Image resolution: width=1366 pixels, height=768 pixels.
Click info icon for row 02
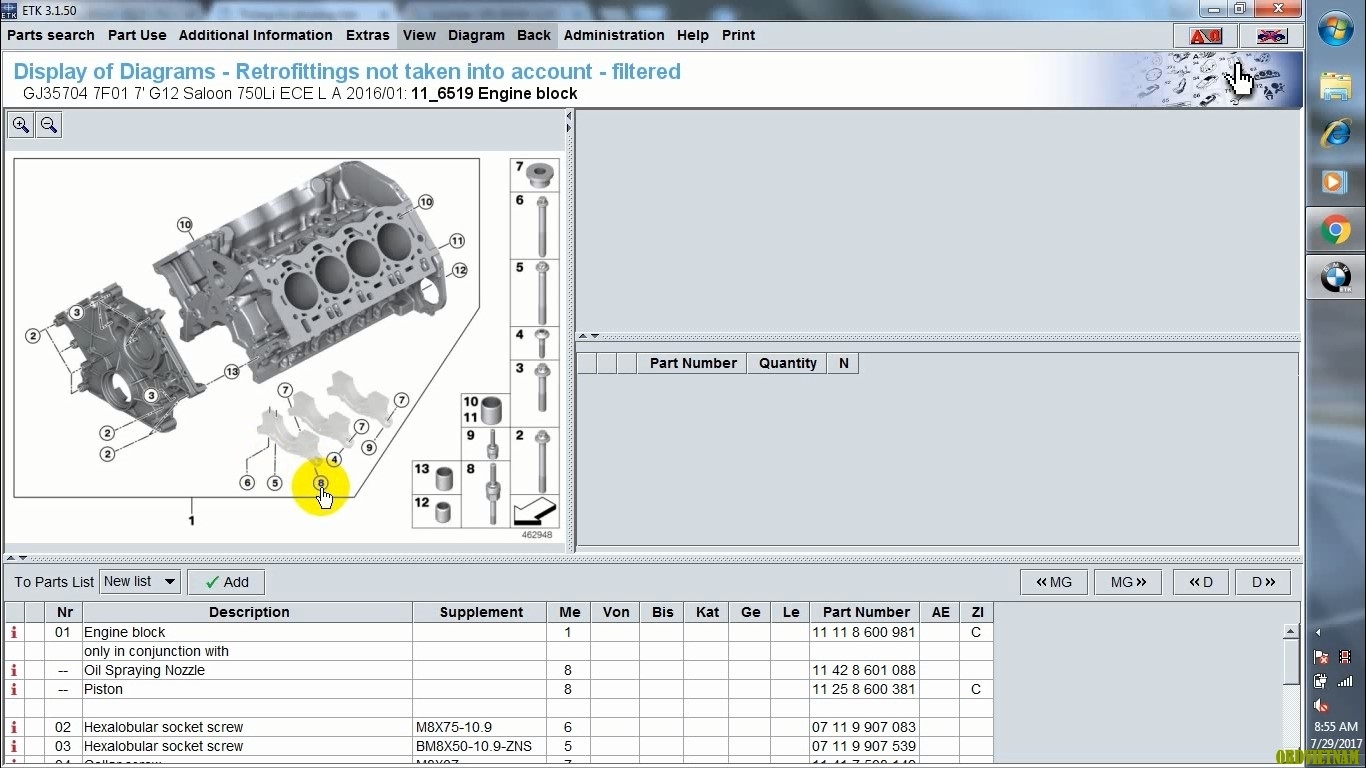(14, 727)
